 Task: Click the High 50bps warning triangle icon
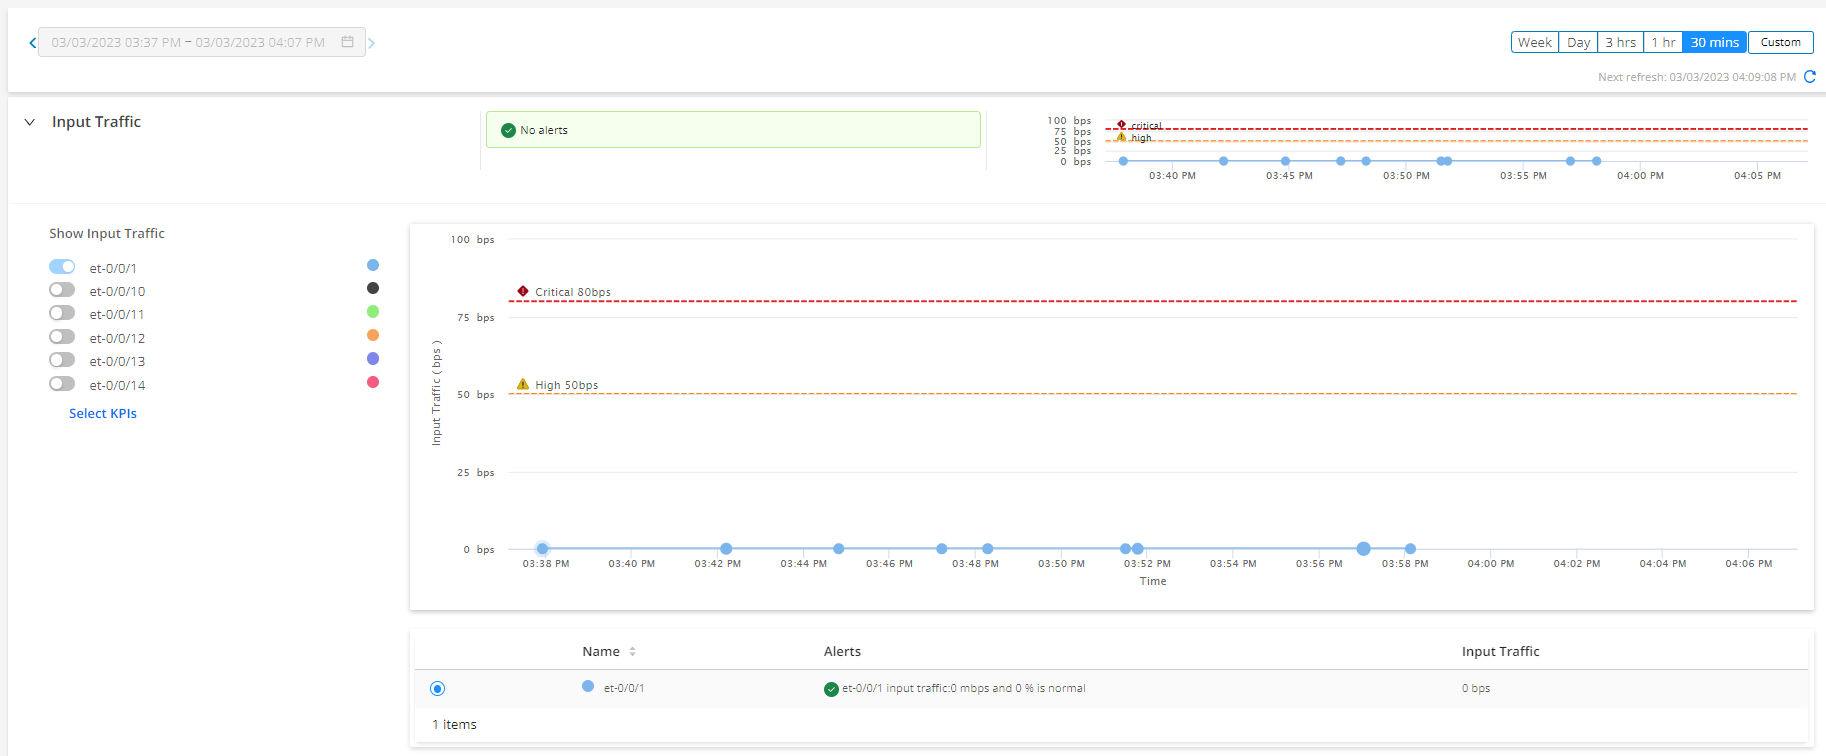coord(523,384)
